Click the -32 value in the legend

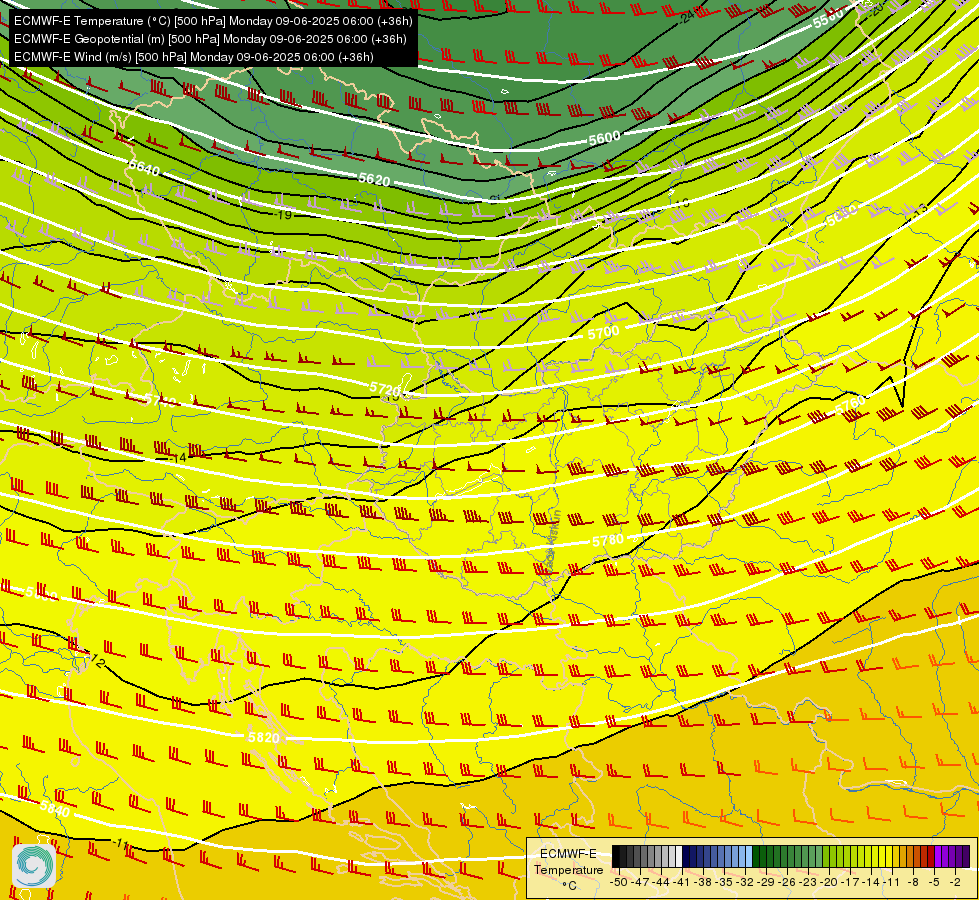[x=745, y=882]
